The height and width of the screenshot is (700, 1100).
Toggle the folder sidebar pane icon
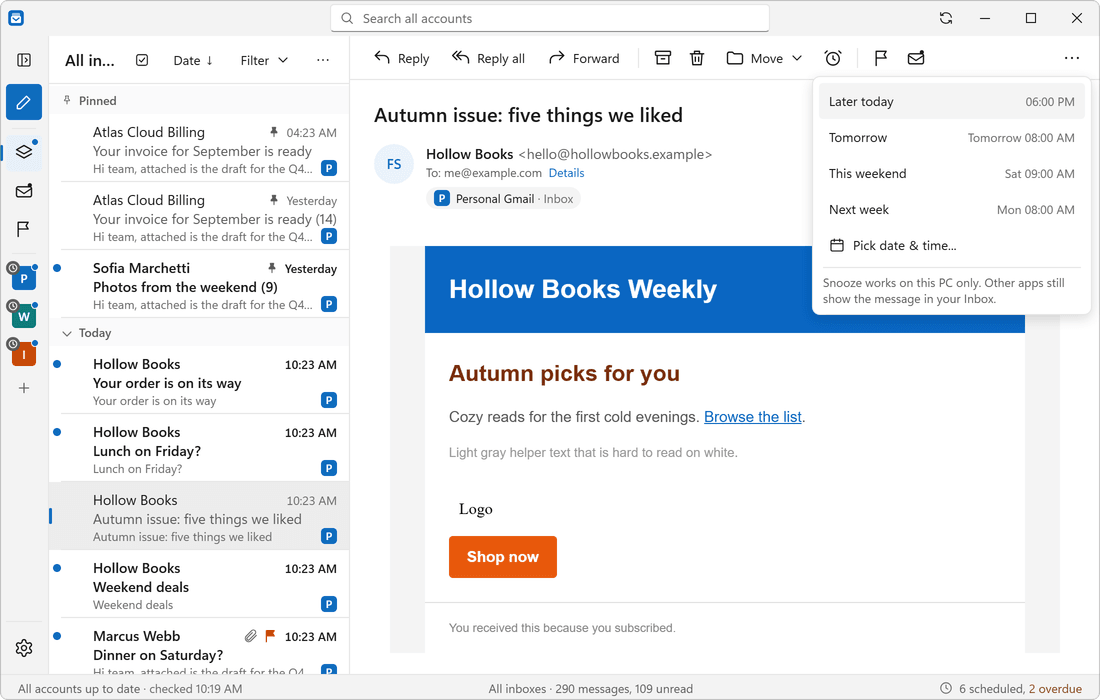pyautogui.click(x=24, y=60)
